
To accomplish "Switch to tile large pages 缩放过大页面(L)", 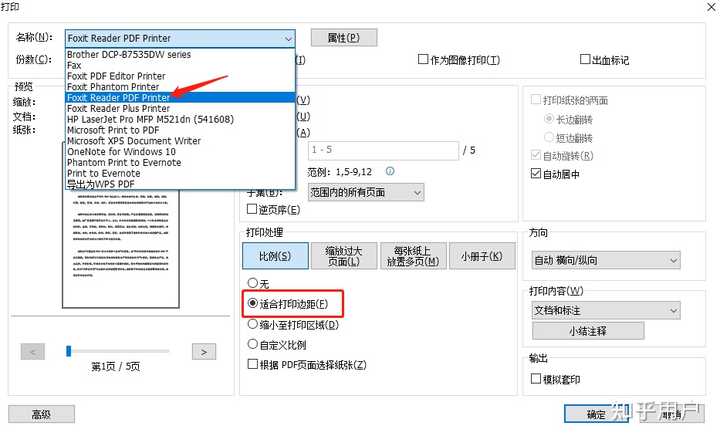I will point(344,256).
